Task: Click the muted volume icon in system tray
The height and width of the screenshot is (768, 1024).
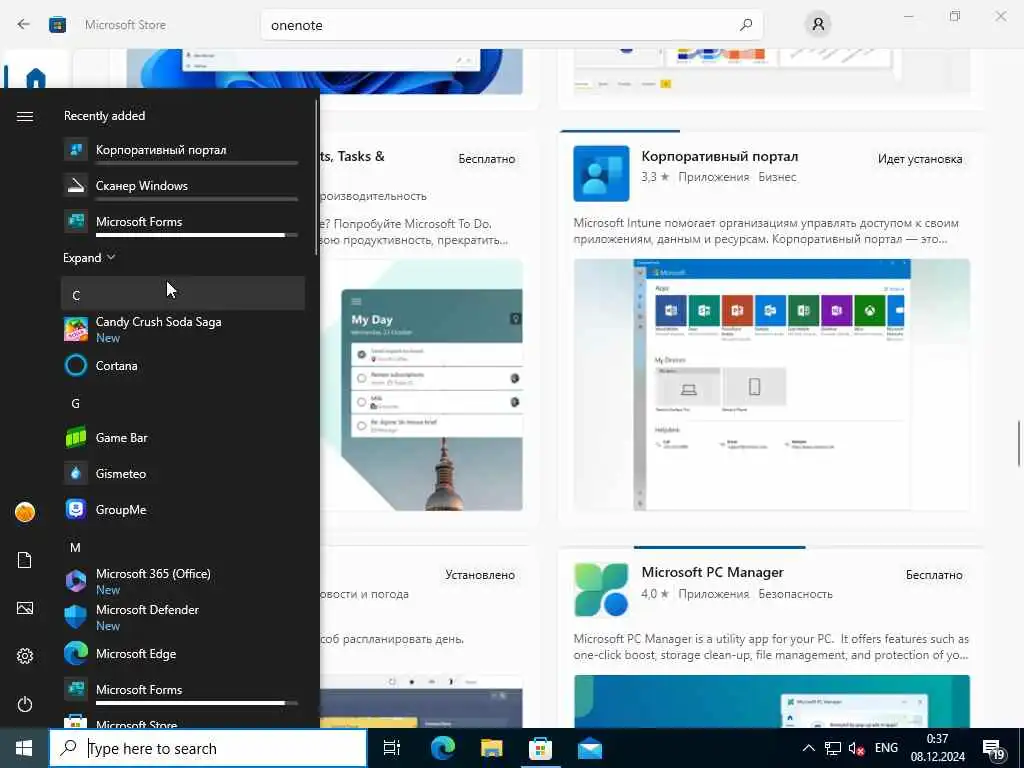Action: [x=856, y=748]
